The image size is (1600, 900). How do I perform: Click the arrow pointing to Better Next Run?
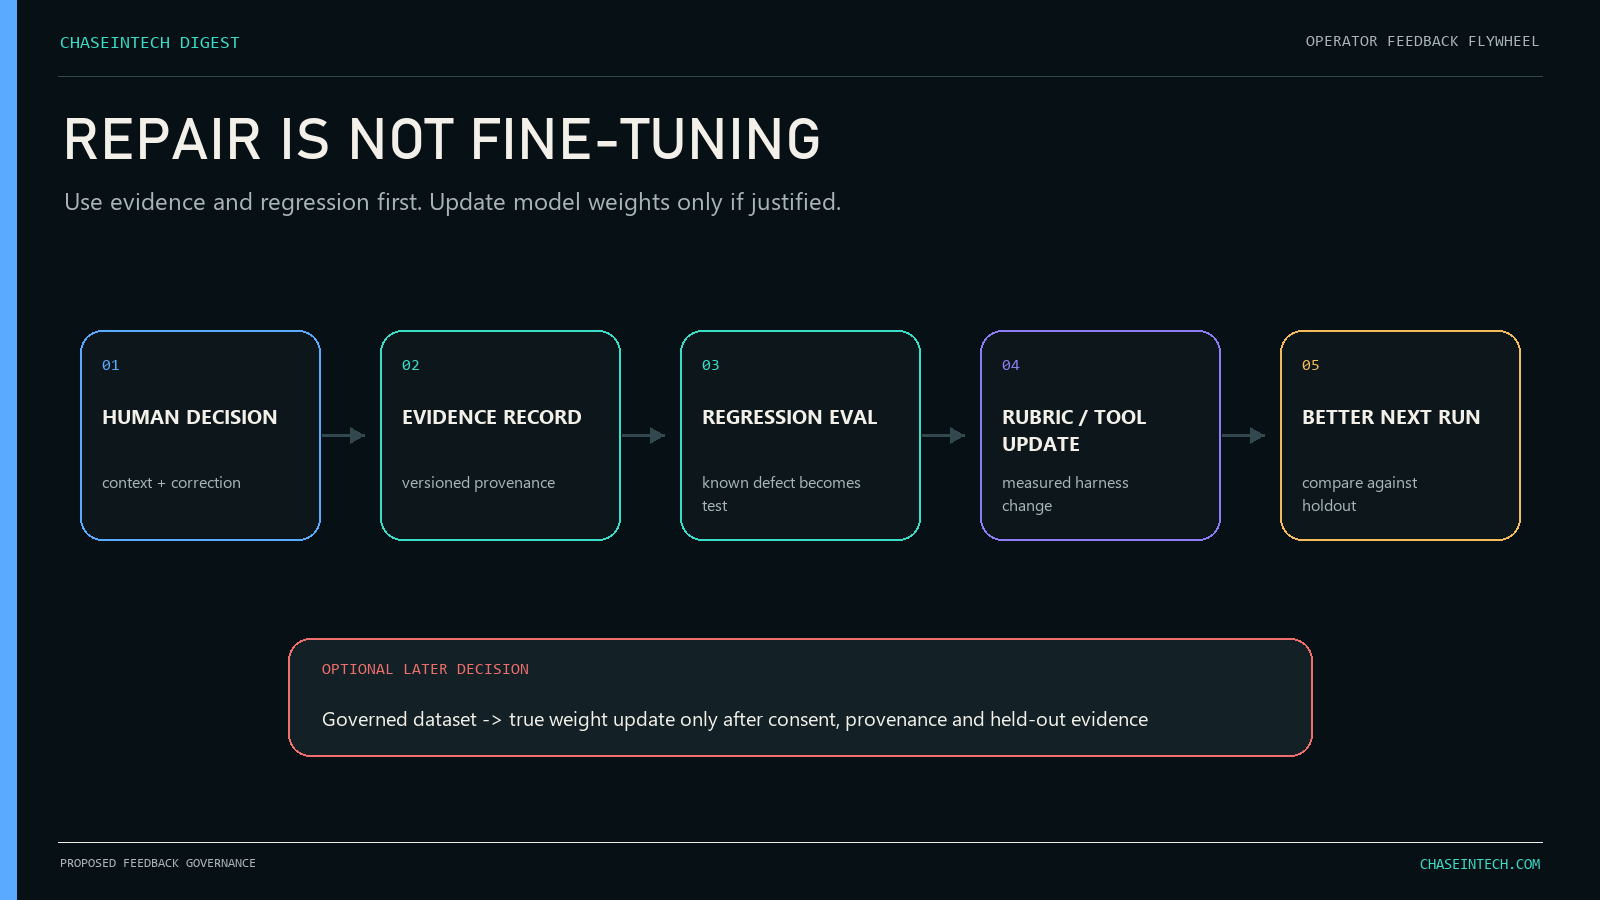click(1243, 435)
